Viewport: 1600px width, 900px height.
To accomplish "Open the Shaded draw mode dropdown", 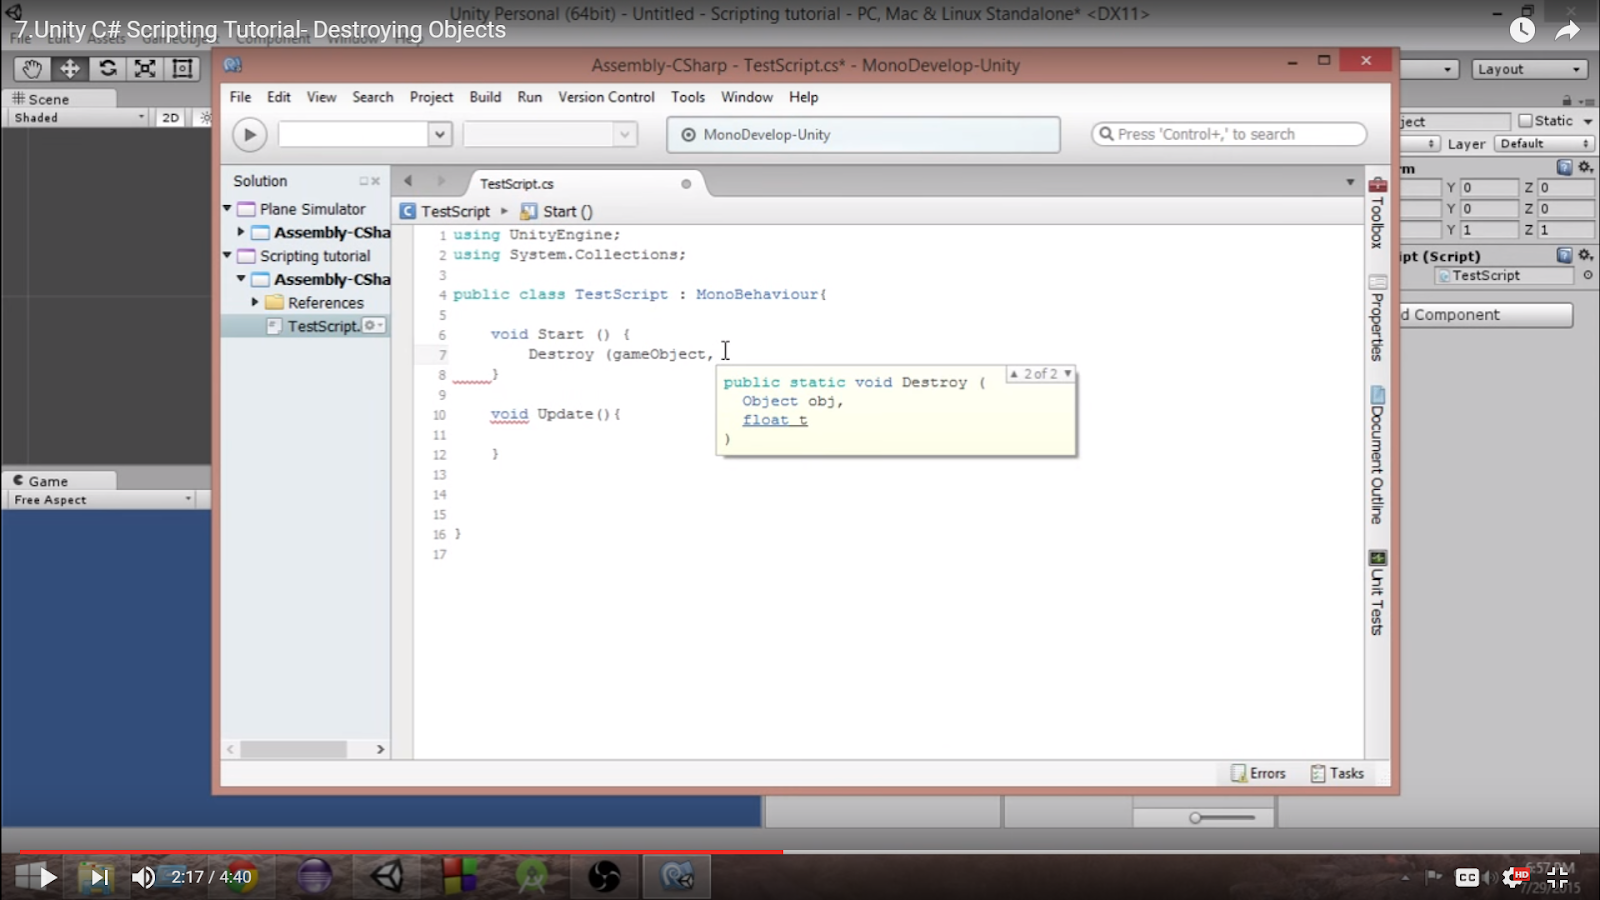I will point(79,117).
